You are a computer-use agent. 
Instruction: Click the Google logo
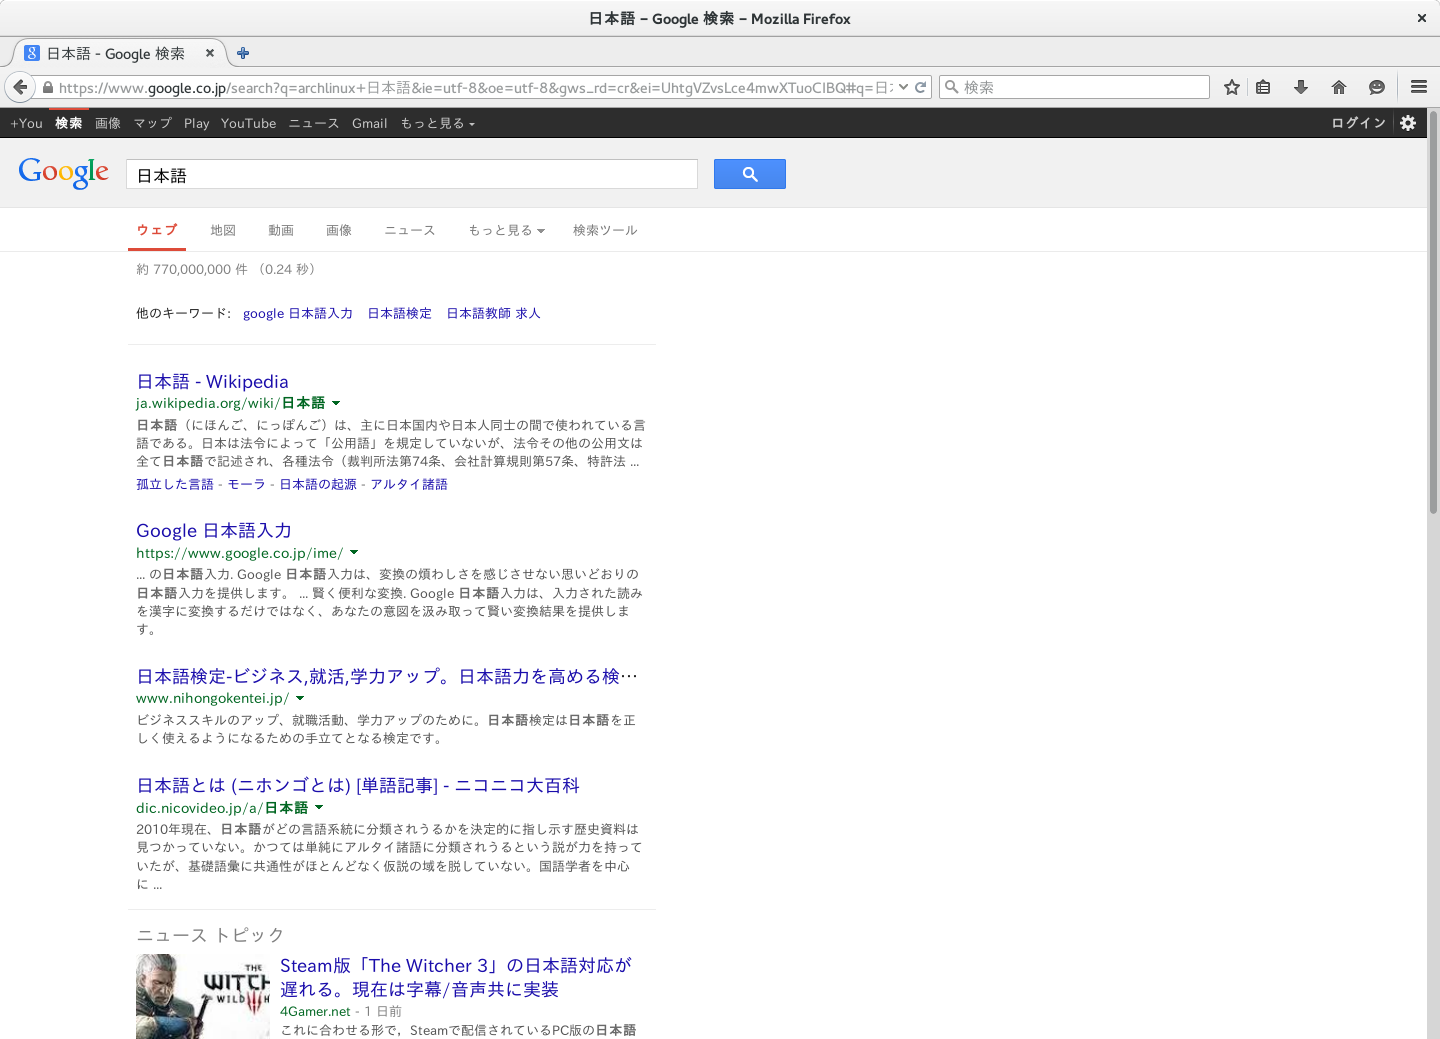click(64, 173)
